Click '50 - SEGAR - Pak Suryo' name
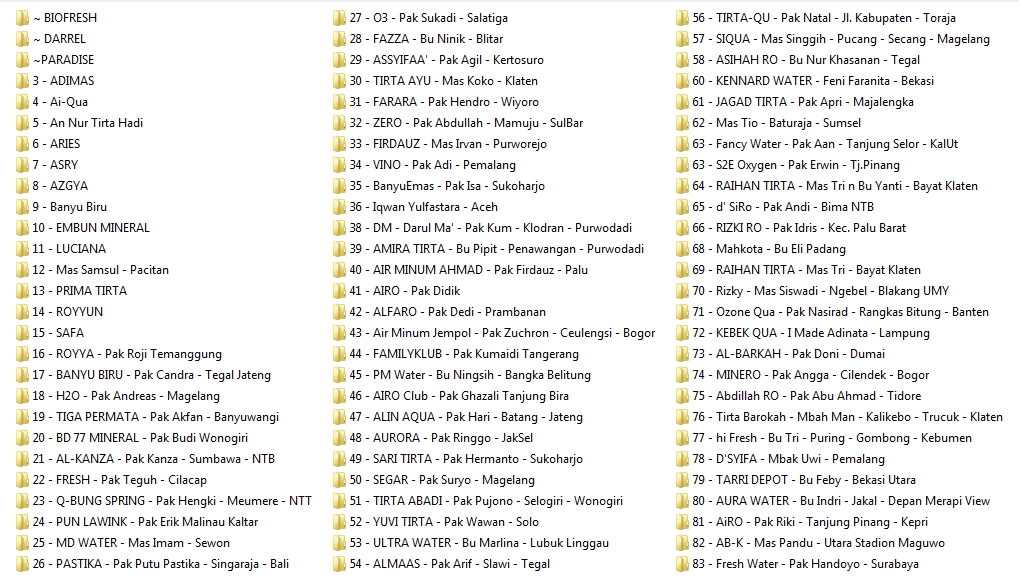1019x582 pixels. pos(443,480)
